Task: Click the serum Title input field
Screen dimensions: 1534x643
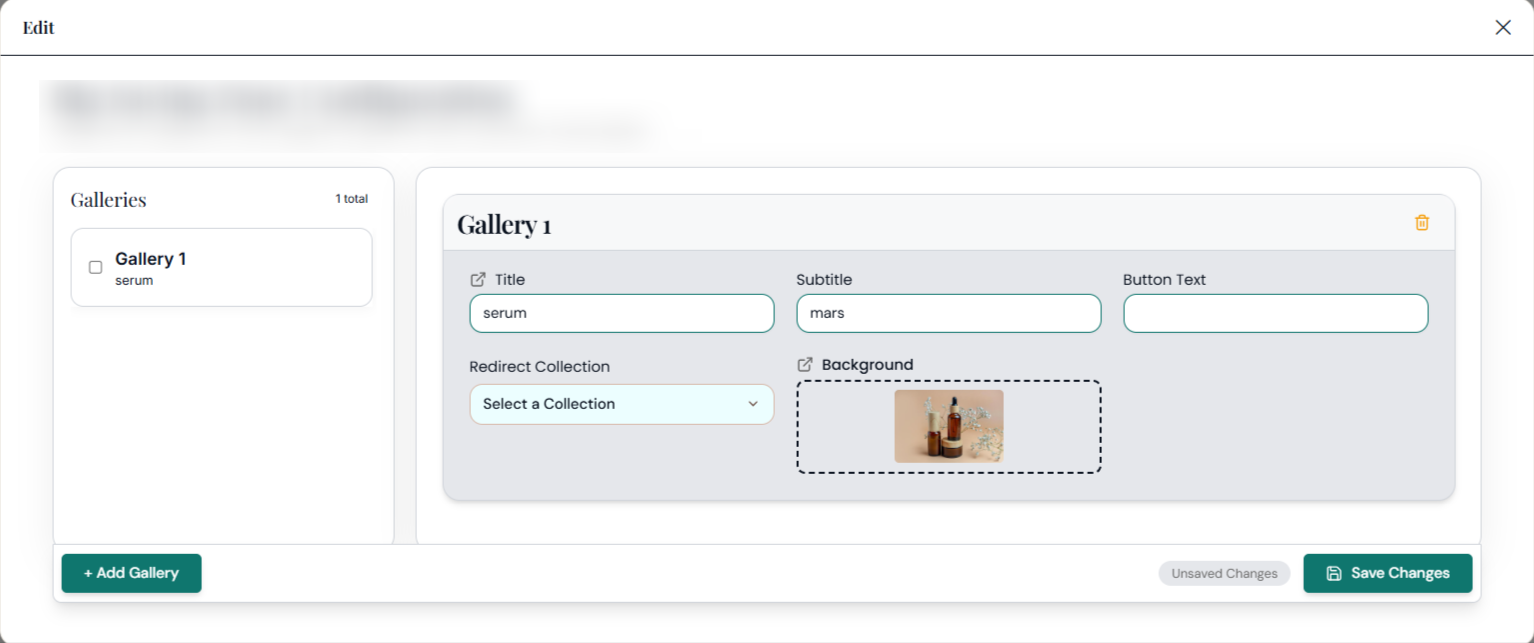Action: tap(621, 313)
